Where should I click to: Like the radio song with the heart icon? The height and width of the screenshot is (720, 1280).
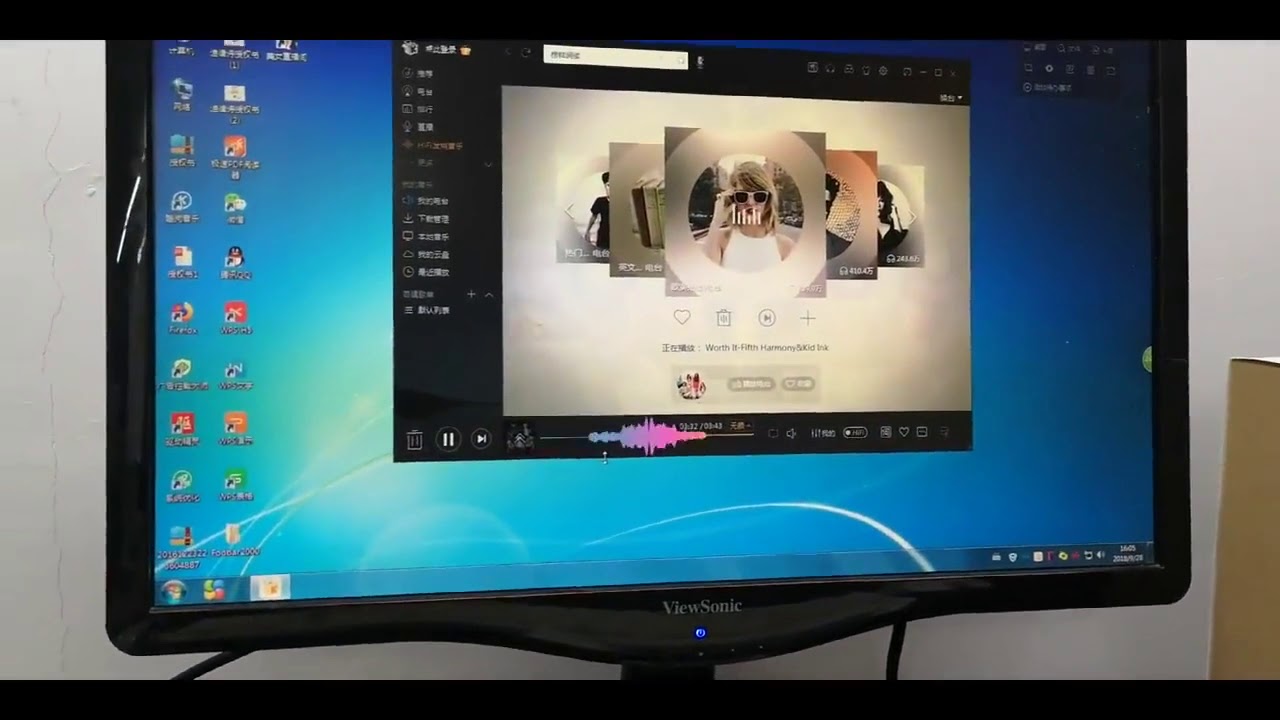coord(681,317)
